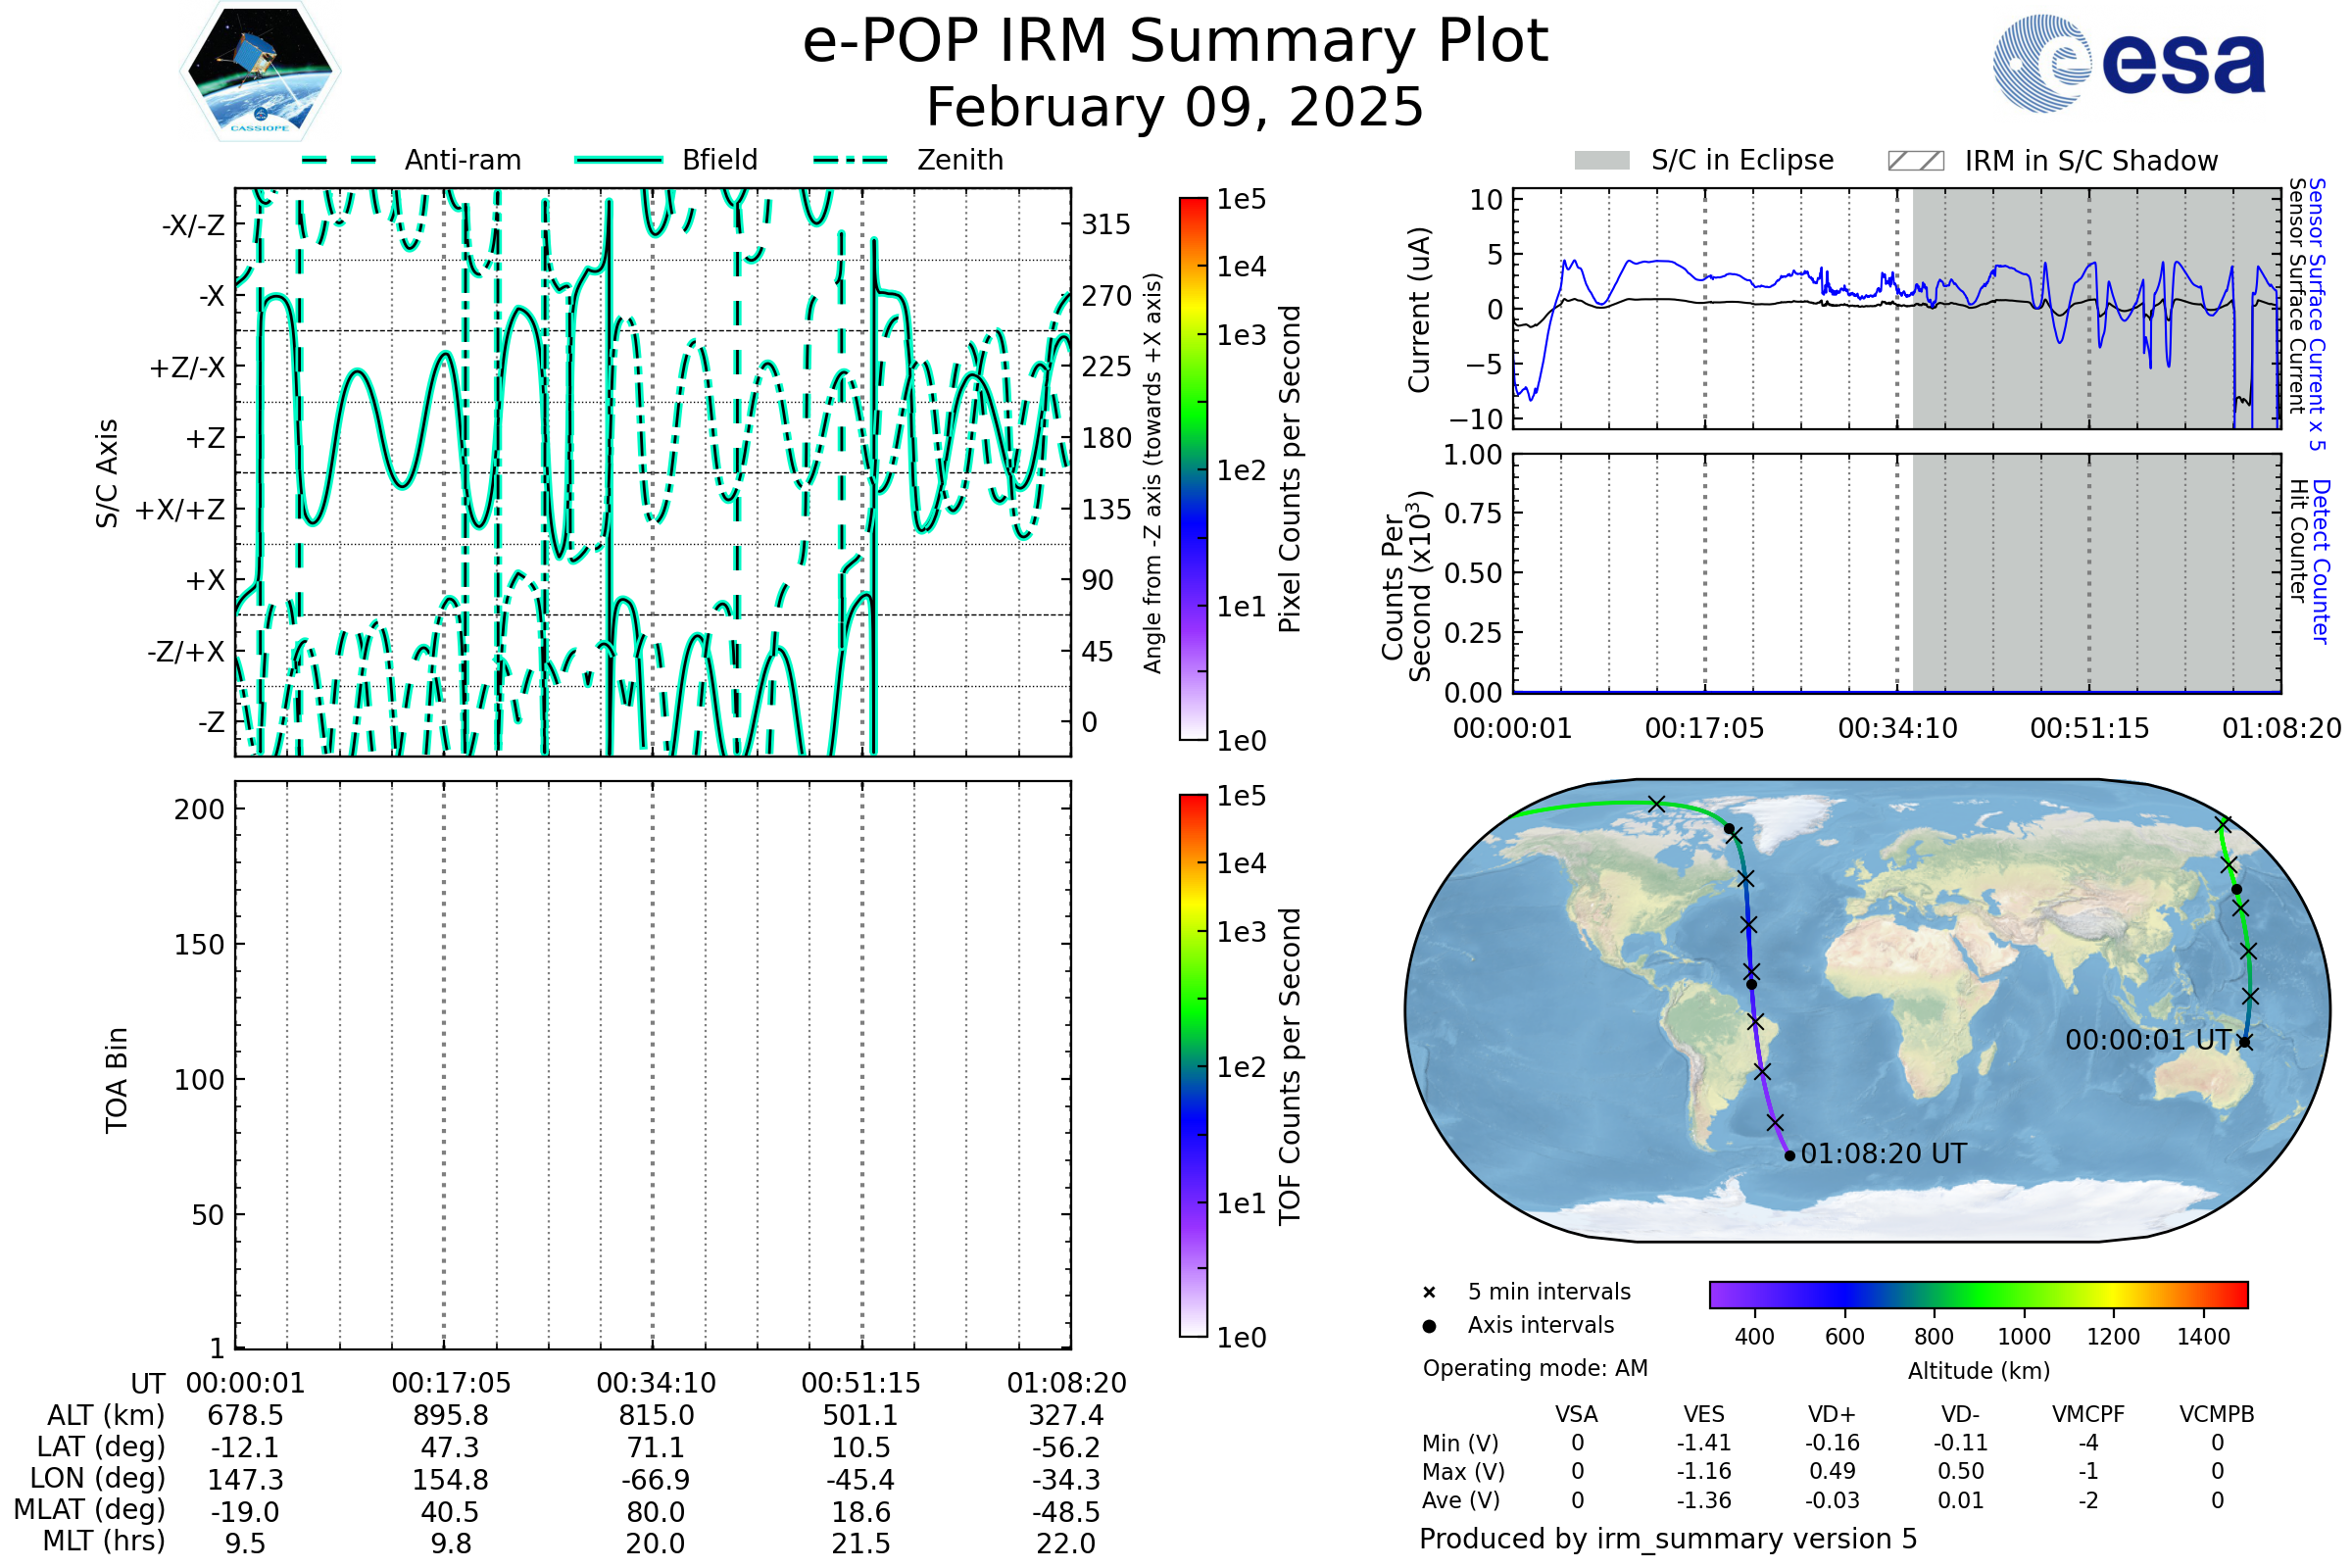Screen dimensions: 2352x1568
Task: Click the e-POP IRM Summary Plot title
Action: pos(1175,42)
